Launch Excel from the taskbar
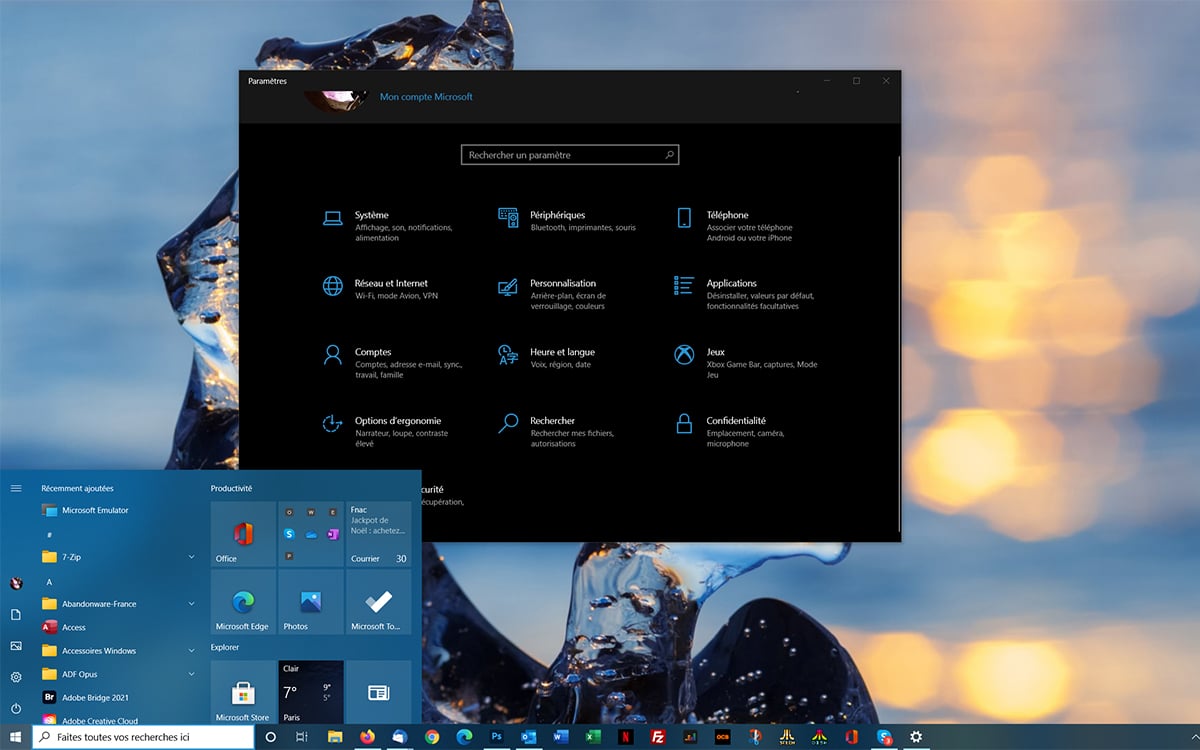Screen dimensions: 1200x750 point(593,737)
